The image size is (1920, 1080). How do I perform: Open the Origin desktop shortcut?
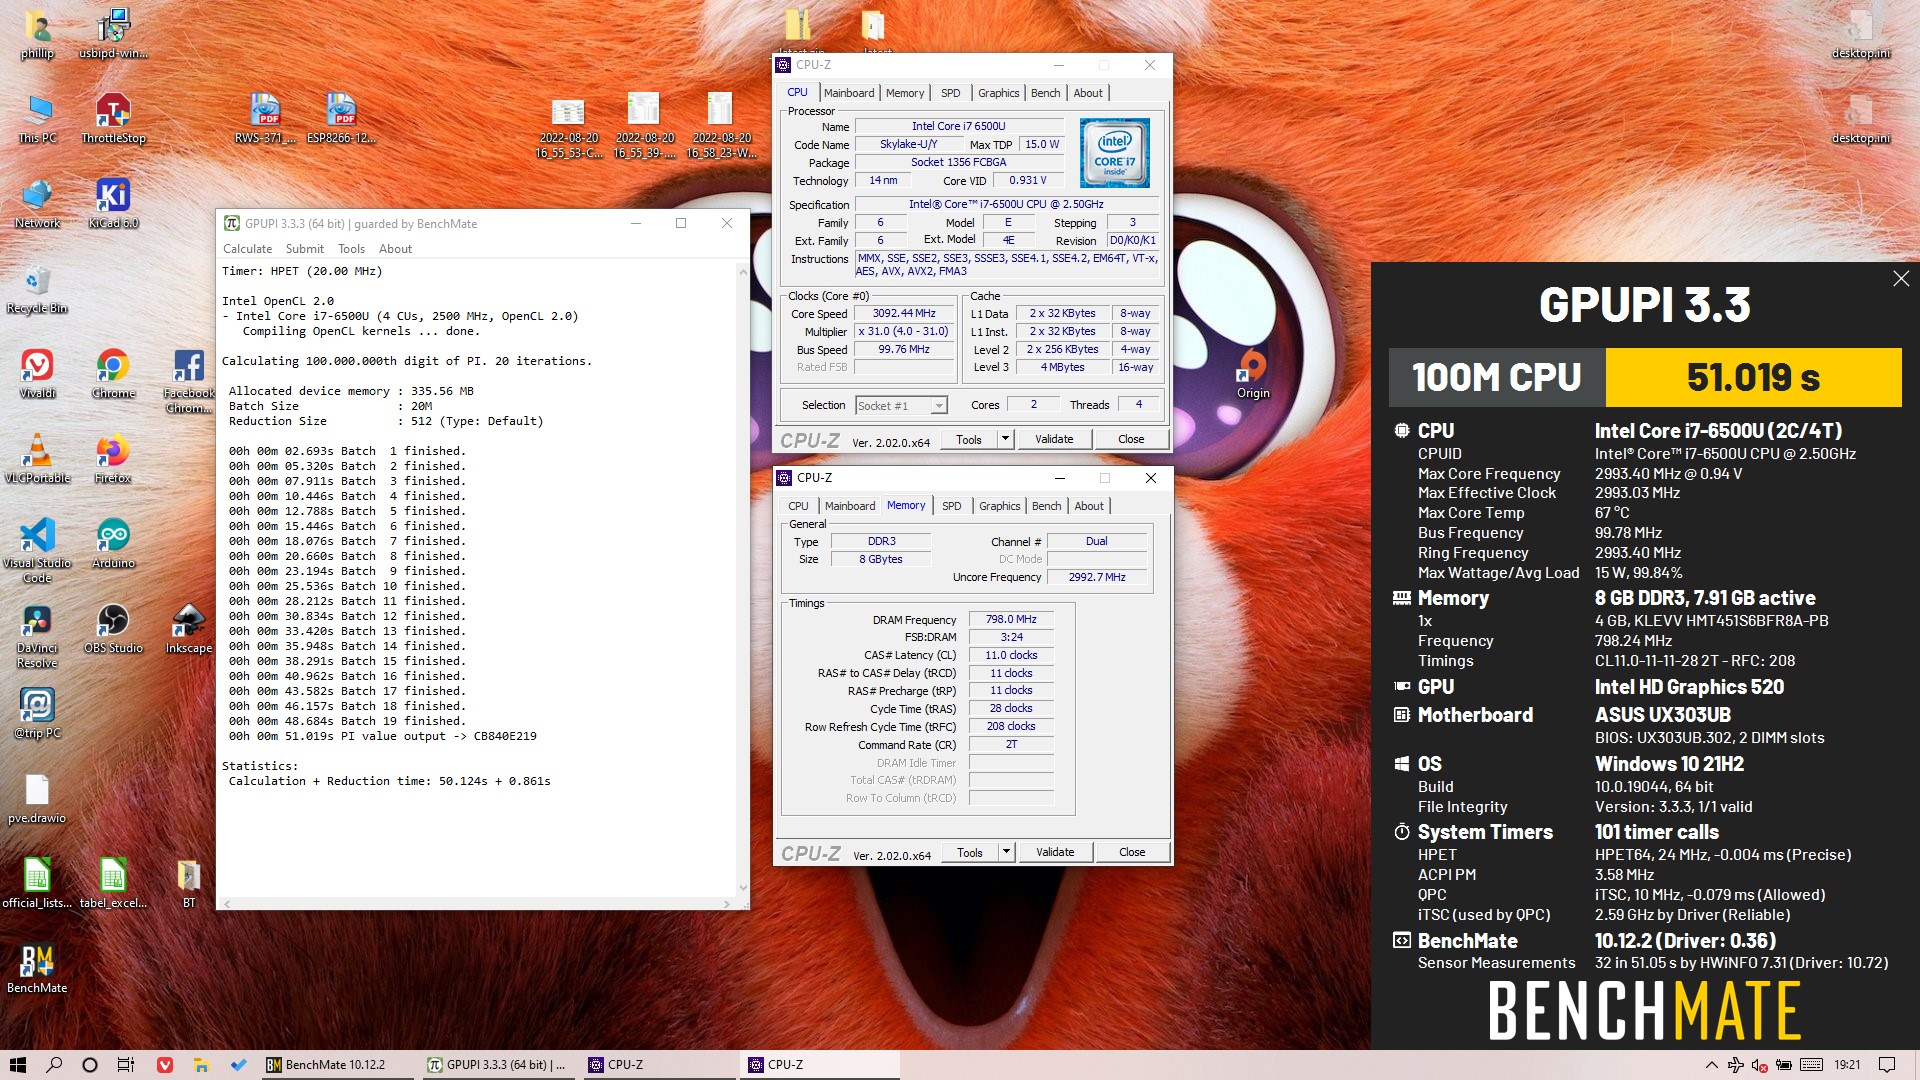[1253, 373]
